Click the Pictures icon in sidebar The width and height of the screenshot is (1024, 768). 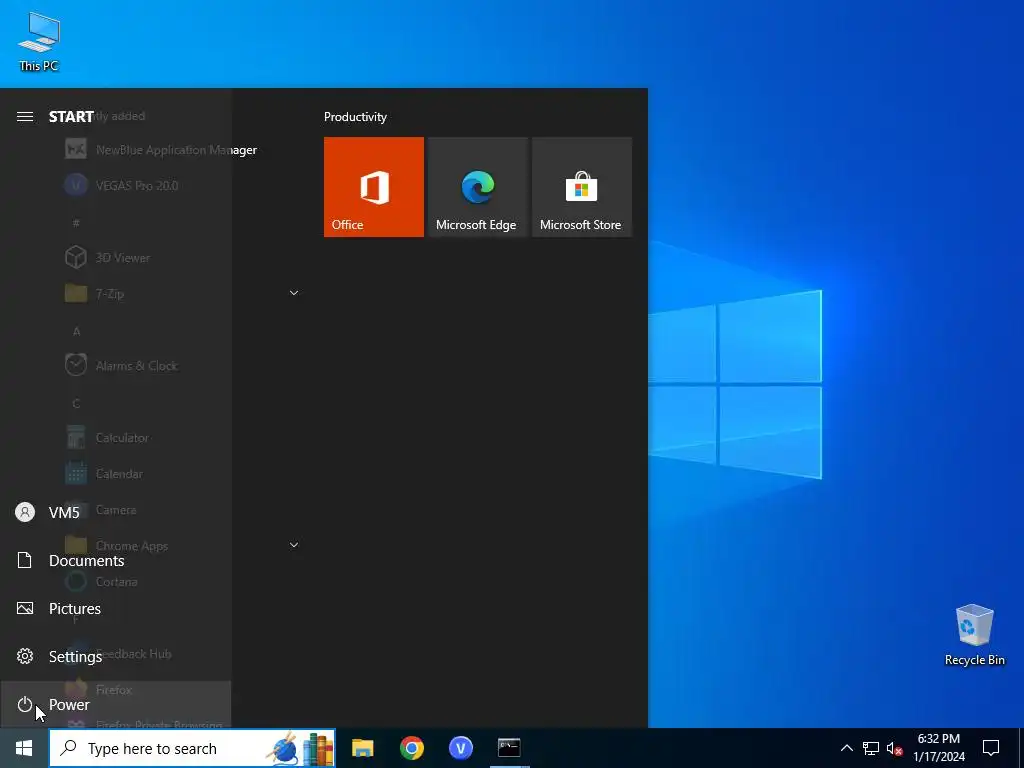25,608
